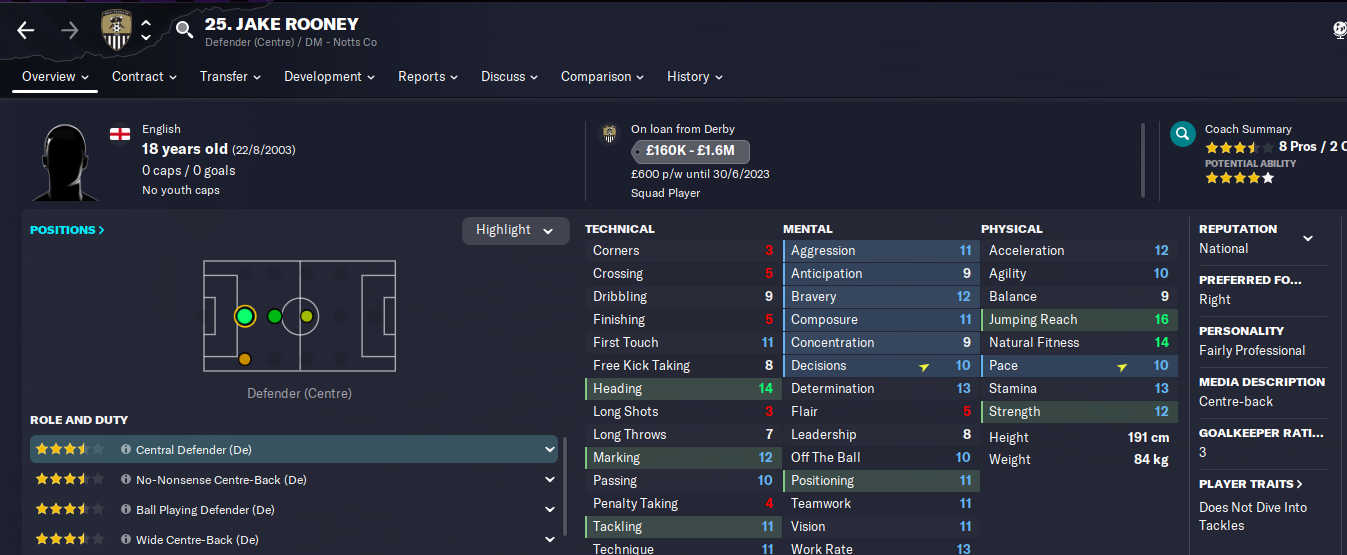
Task: Click the search magnifier beside player name
Action: 184,29
